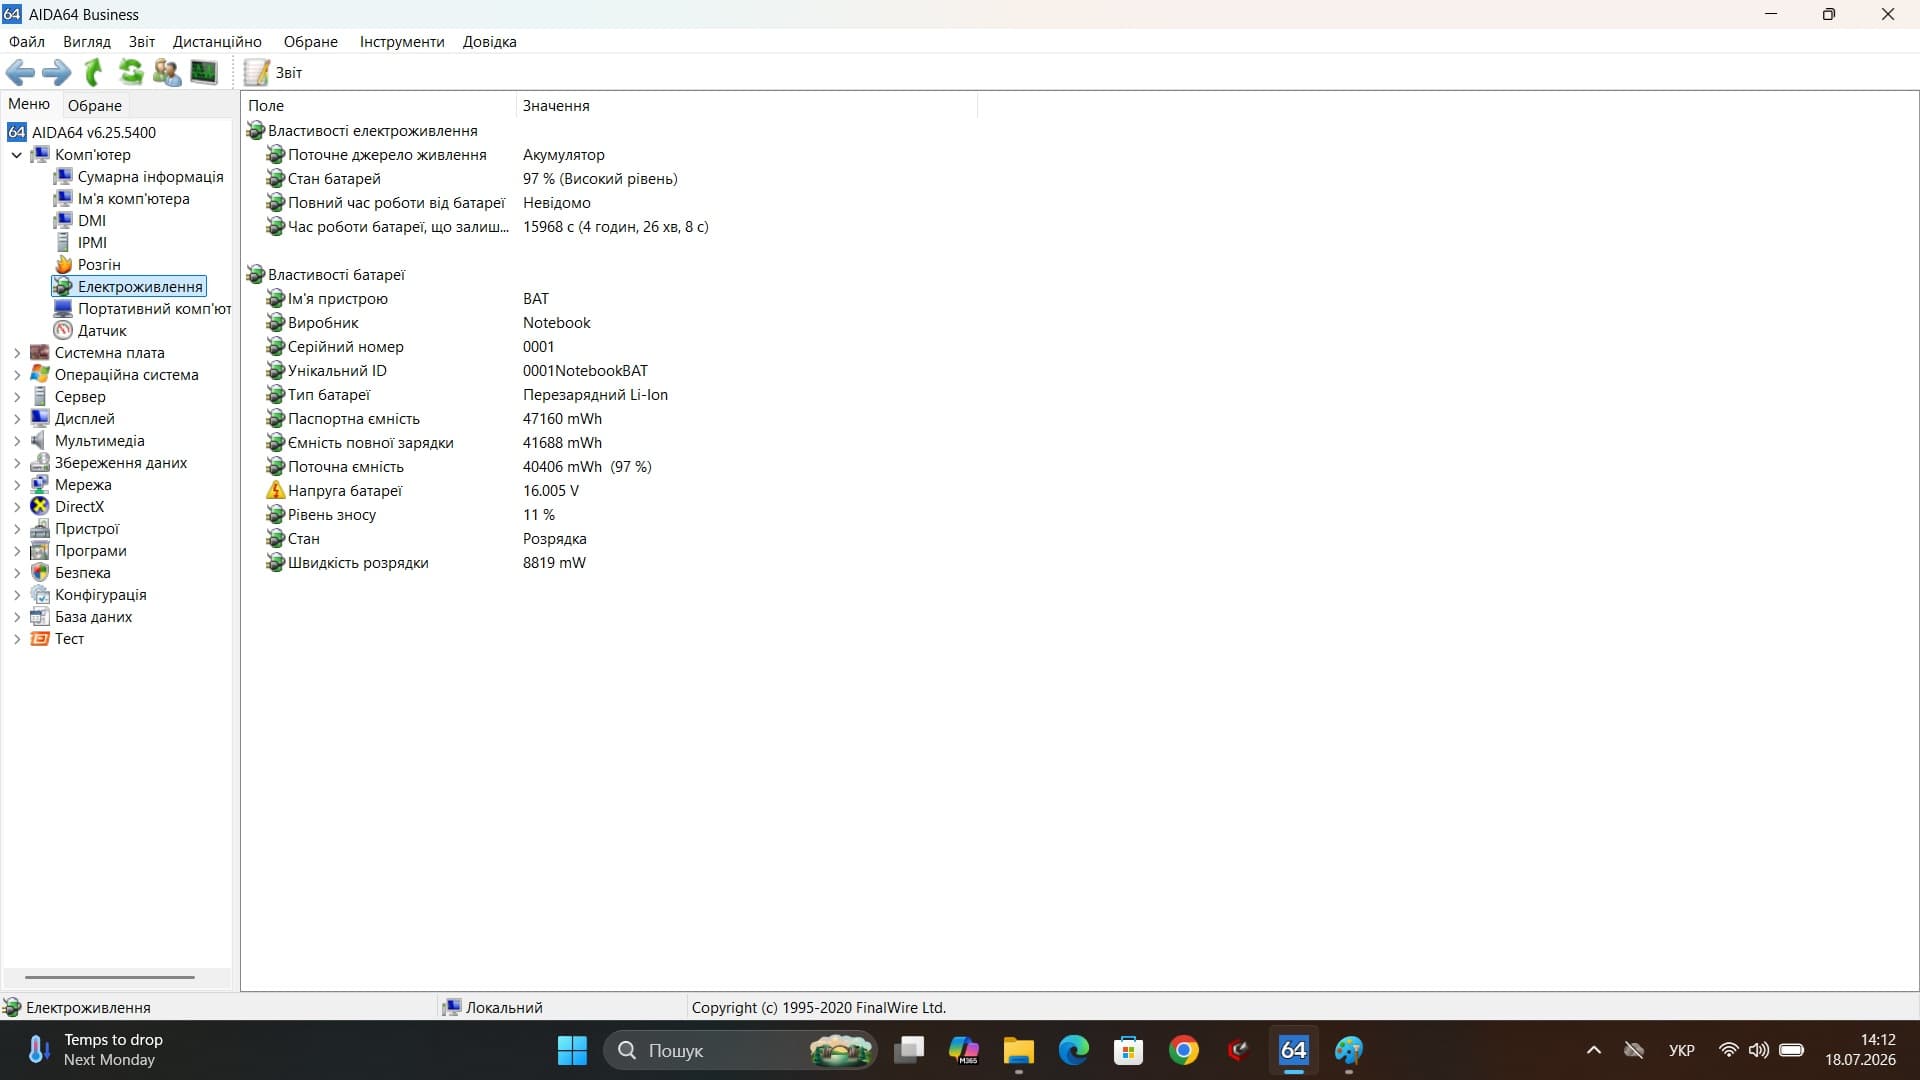Open the Обране menu in menu bar

(311, 41)
